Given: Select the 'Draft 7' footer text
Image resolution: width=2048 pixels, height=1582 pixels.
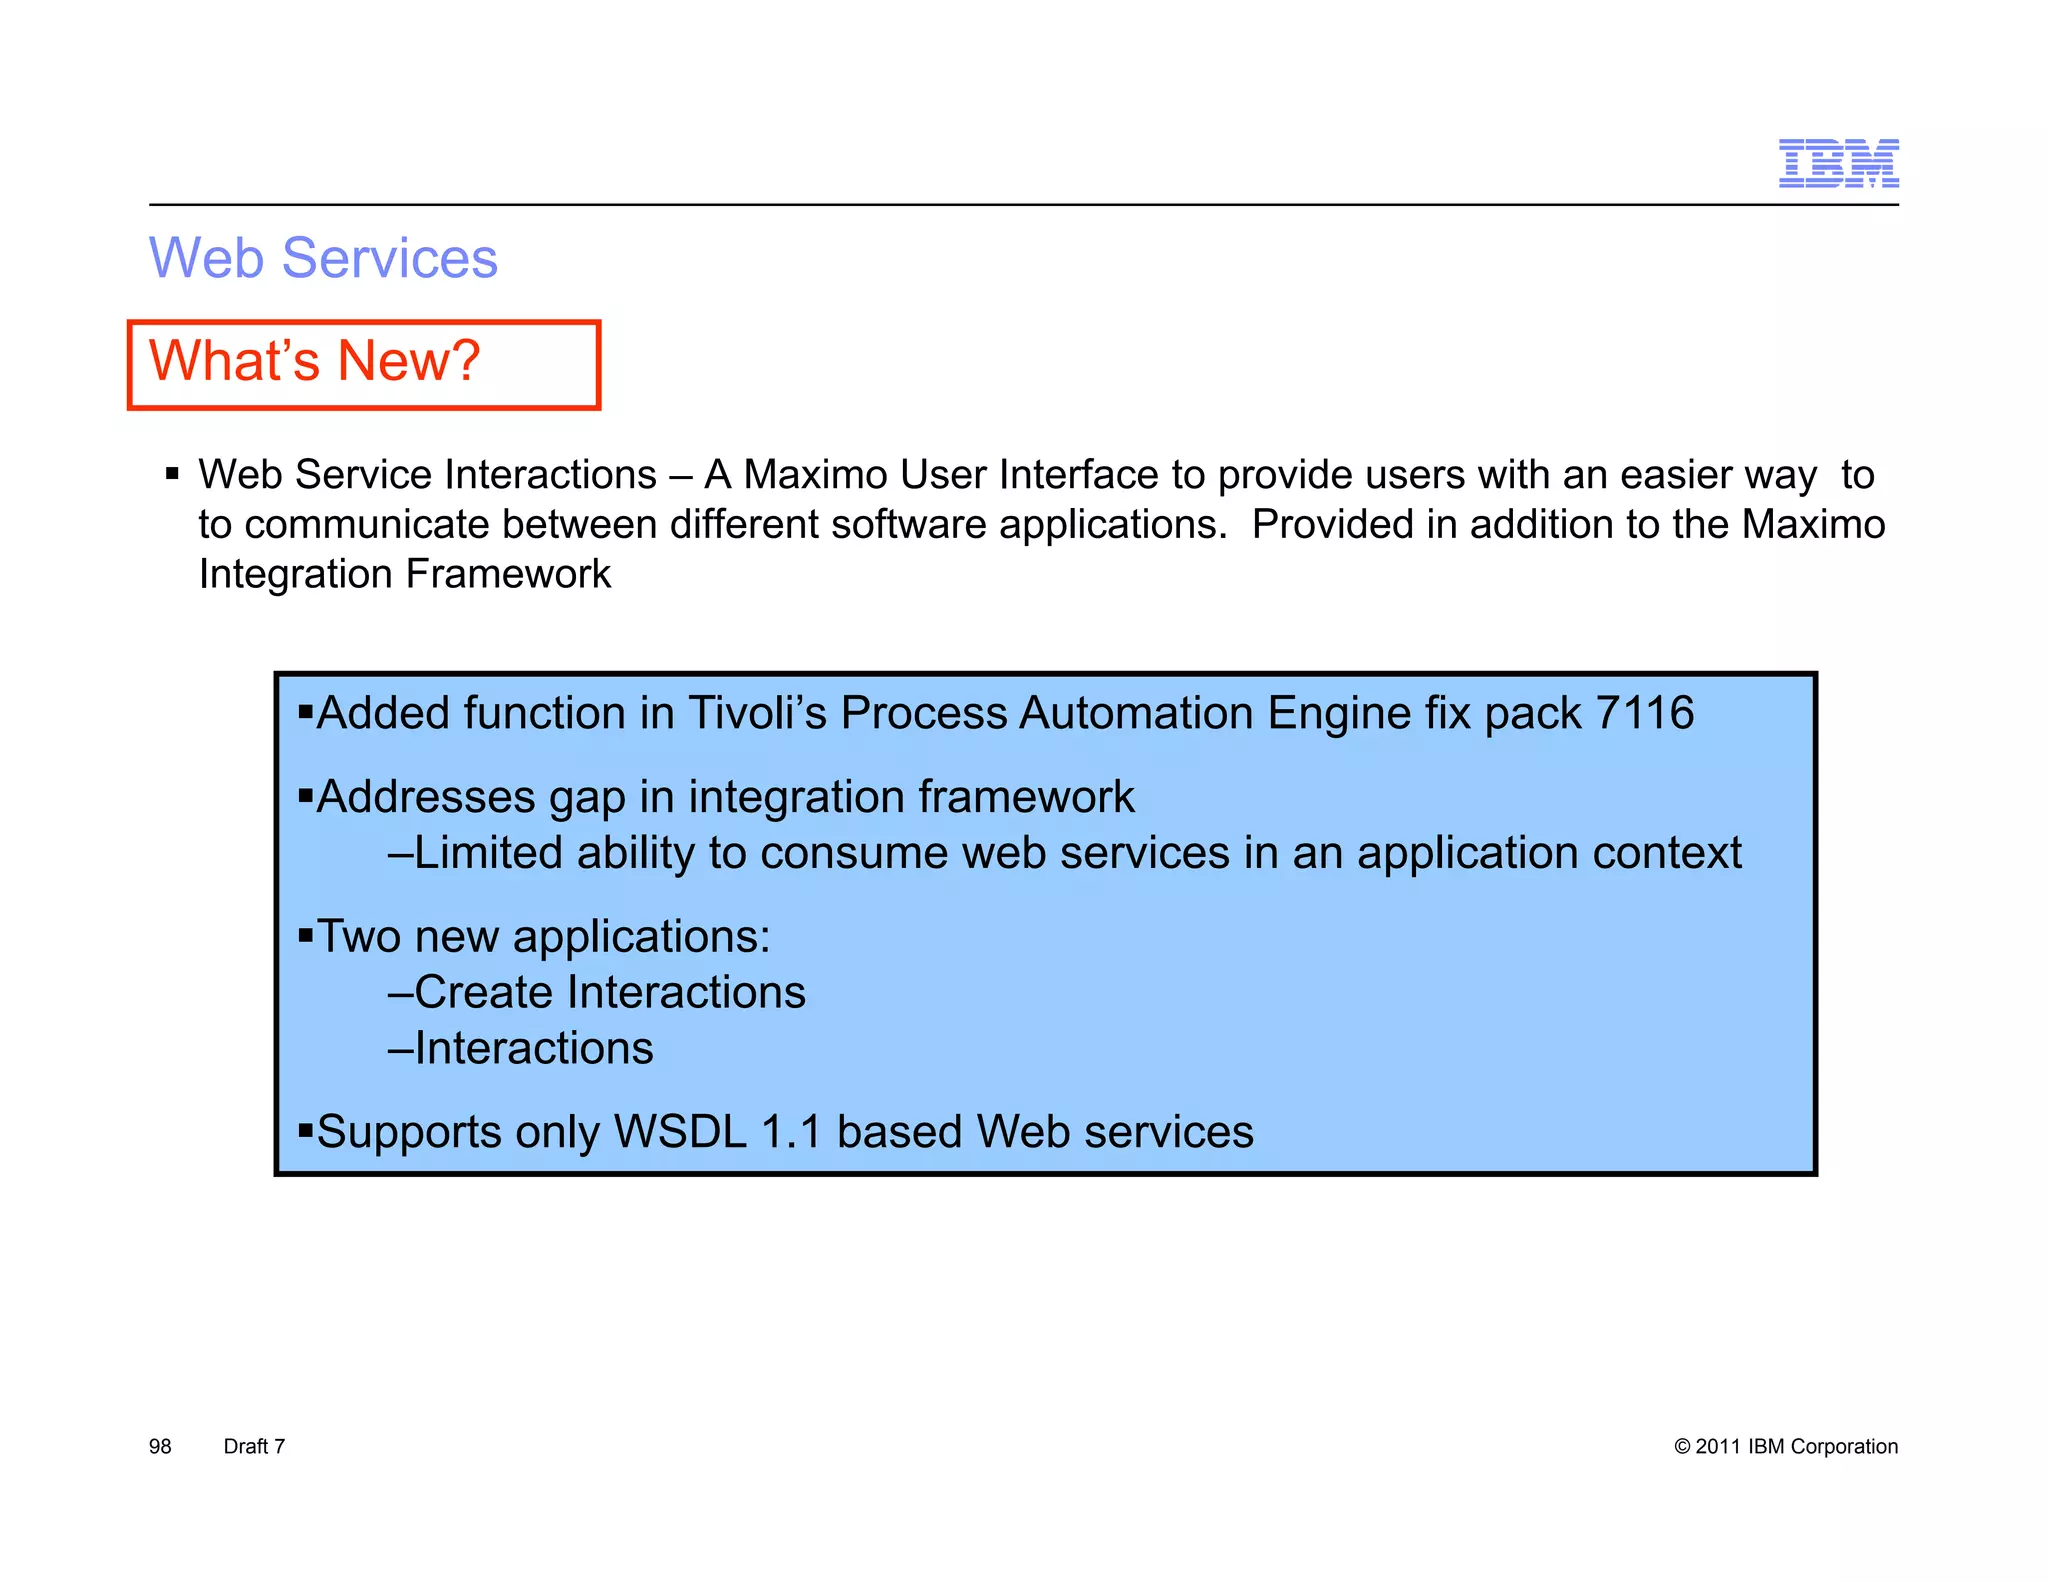Looking at the screenshot, I should 254,1446.
